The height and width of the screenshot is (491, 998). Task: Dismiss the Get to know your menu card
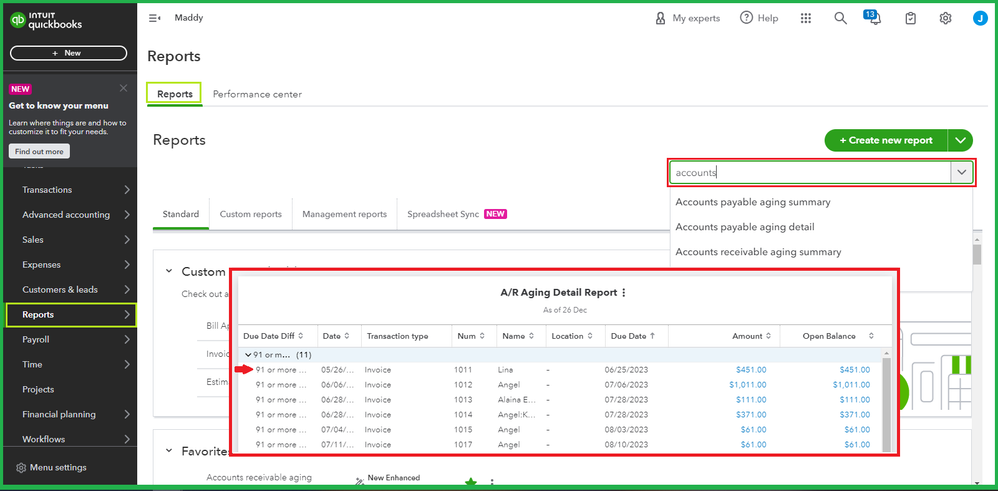point(123,88)
